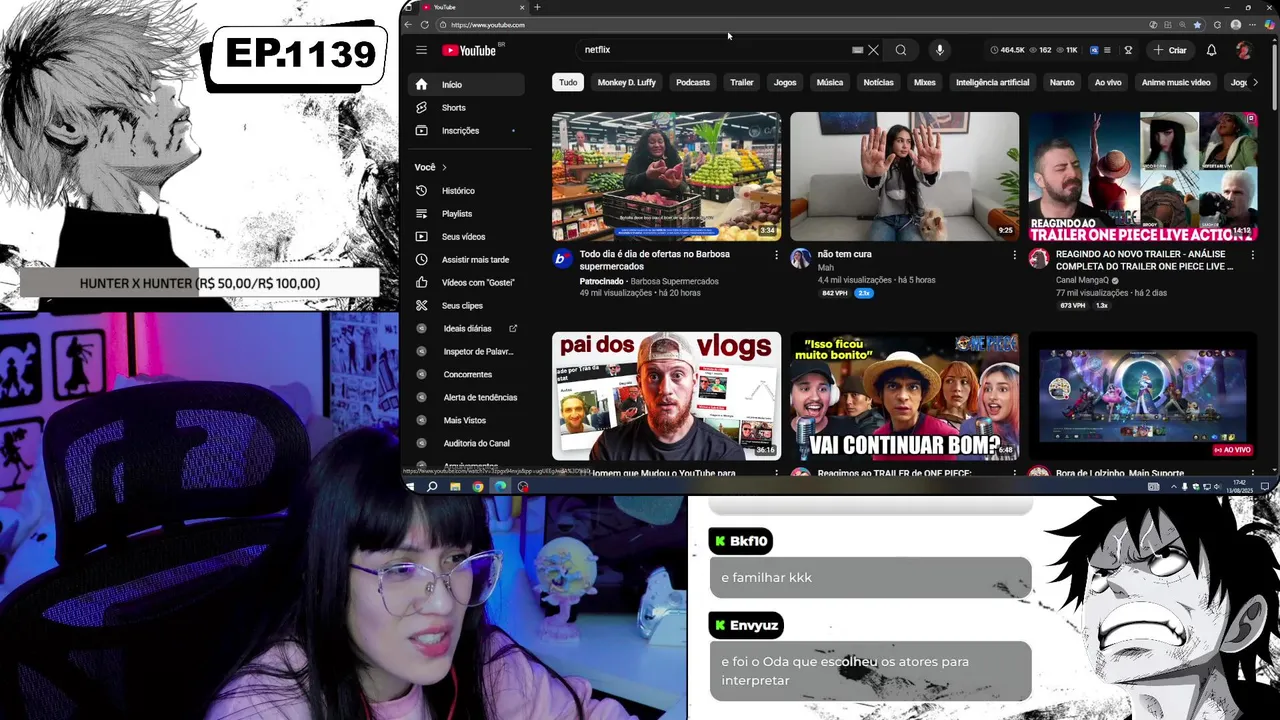Screen dimensions: 1280x720
Task: Open File Explorer from the taskbar
Action: click(455, 487)
